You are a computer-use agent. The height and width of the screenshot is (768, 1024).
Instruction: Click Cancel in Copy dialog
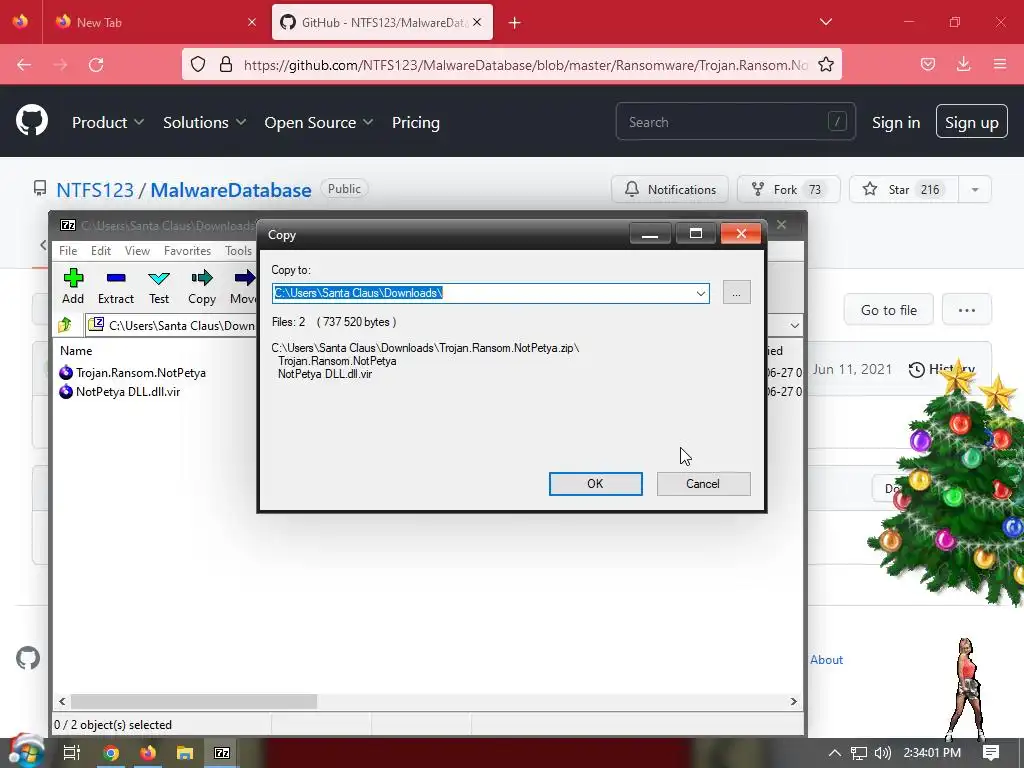[x=703, y=484]
